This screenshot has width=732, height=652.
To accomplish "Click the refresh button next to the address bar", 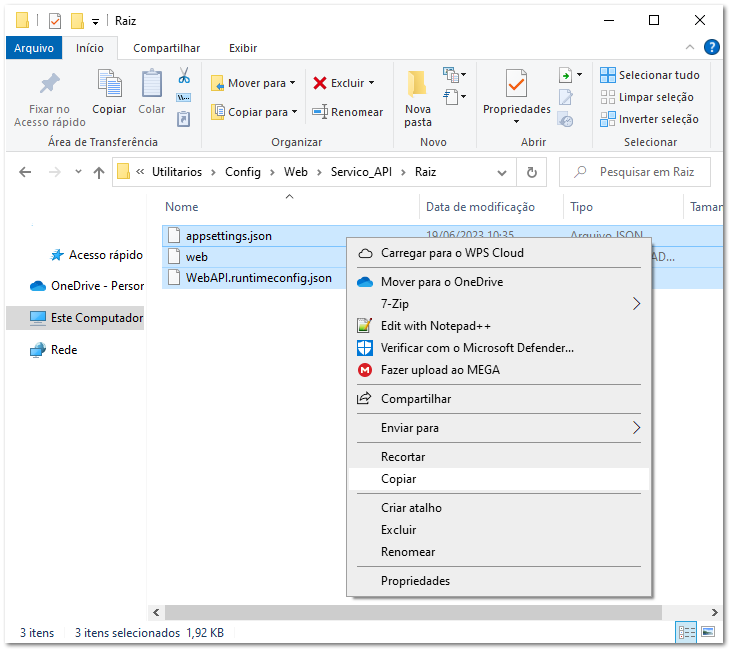I will point(531,172).
